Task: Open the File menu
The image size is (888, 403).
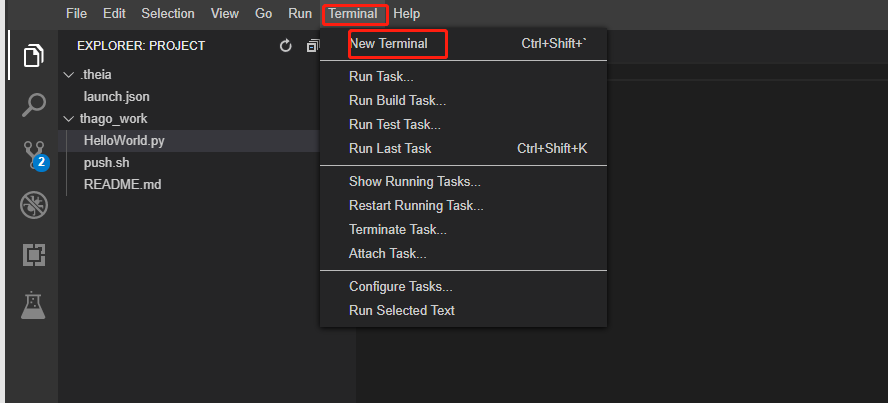Action: (76, 14)
